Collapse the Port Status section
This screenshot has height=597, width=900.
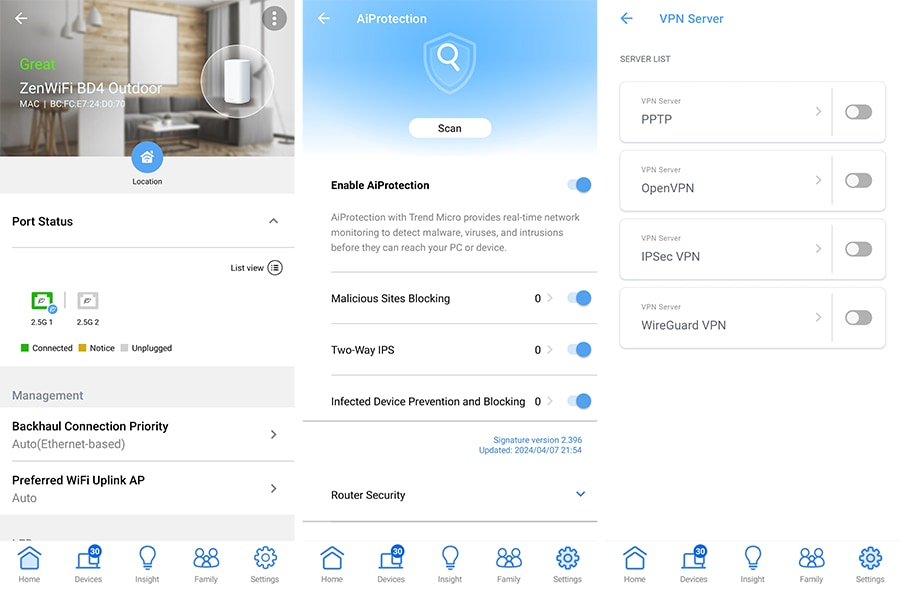273,221
